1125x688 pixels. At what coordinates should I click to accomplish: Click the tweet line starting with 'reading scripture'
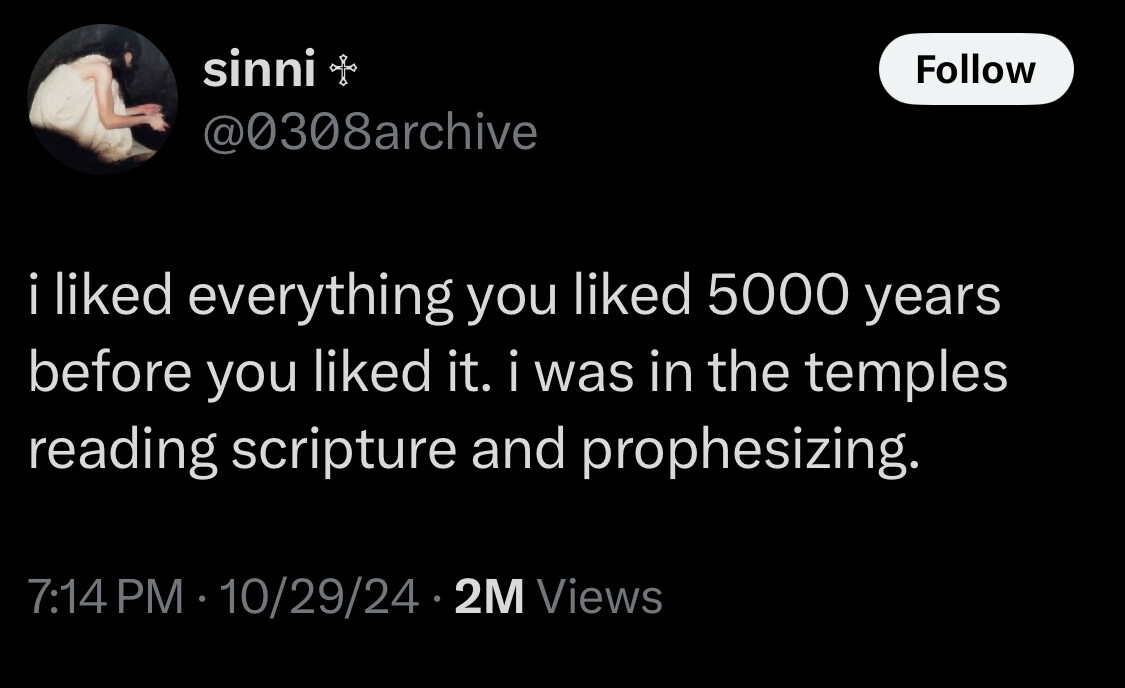coord(474,451)
